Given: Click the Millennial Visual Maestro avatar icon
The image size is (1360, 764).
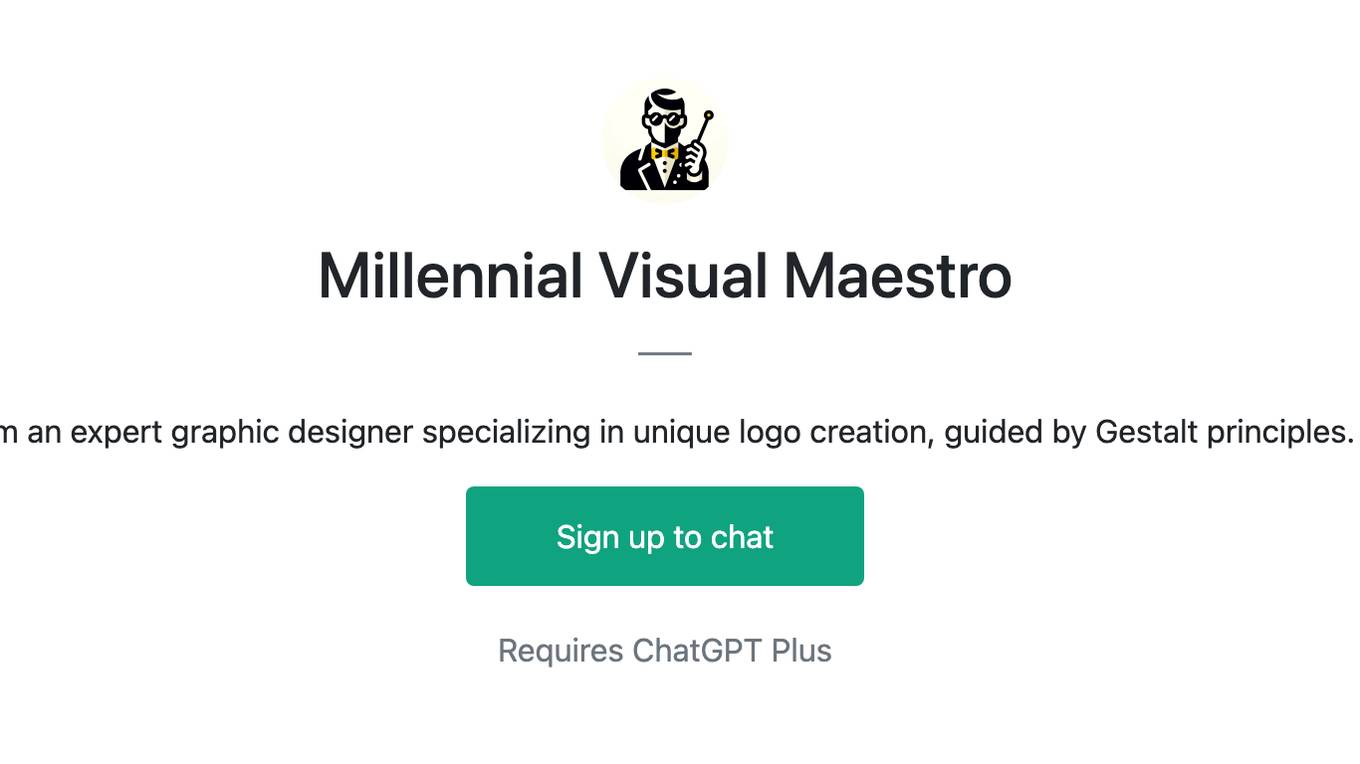Looking at the screenshot, I should click(665, 140).
